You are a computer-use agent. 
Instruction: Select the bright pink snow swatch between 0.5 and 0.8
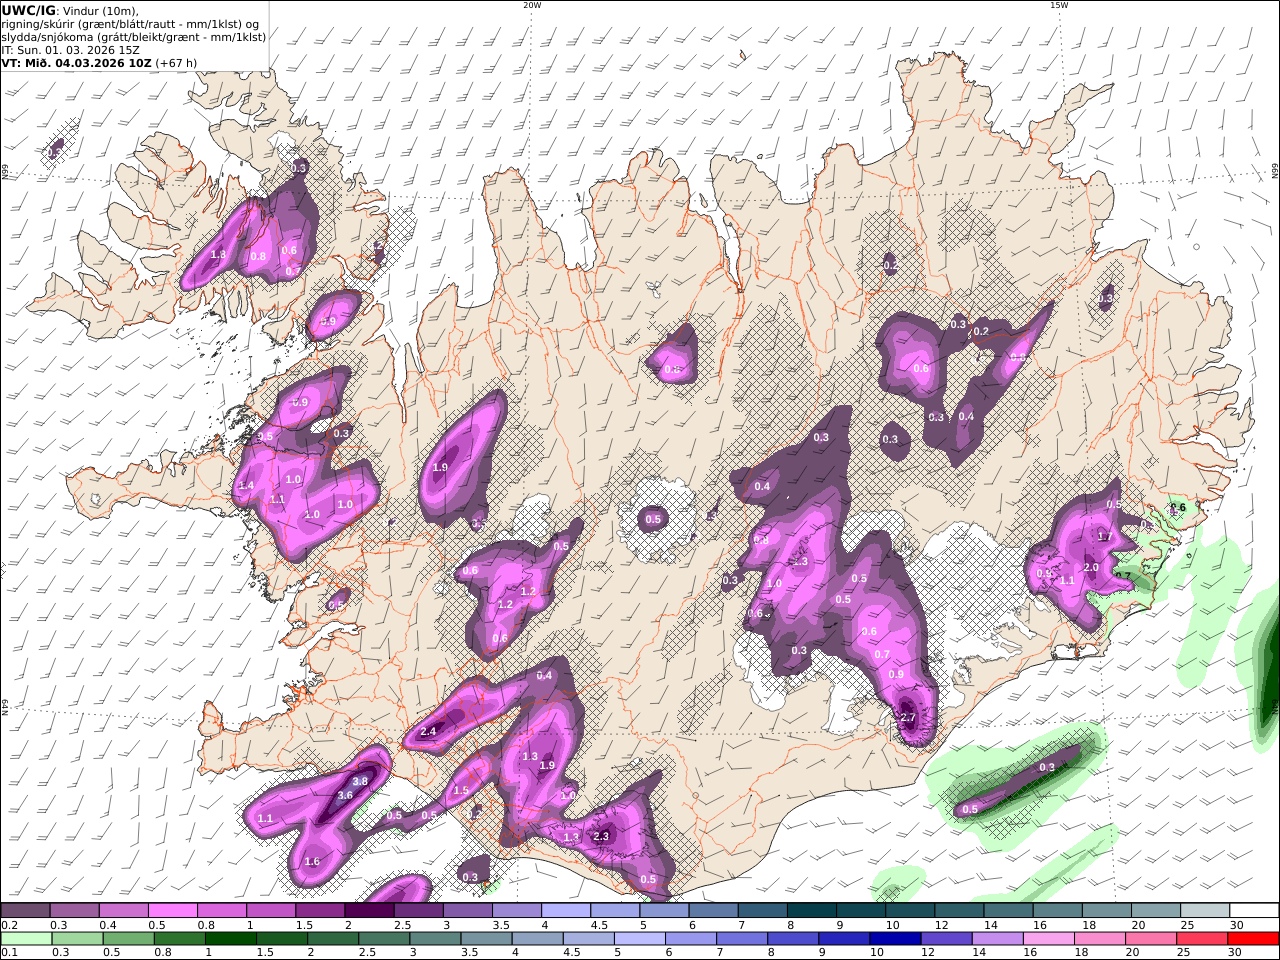(174, 911)
